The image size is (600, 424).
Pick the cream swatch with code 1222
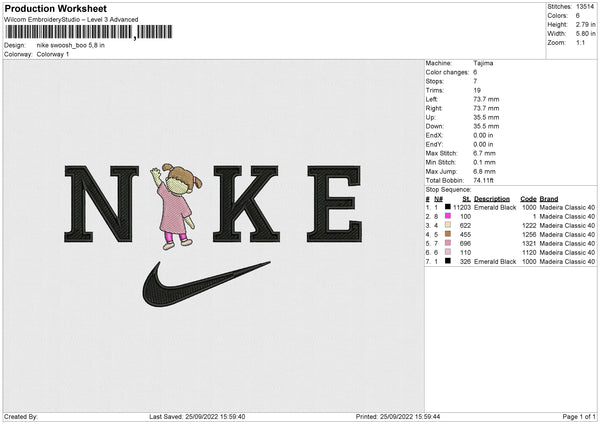coord(448,225)
